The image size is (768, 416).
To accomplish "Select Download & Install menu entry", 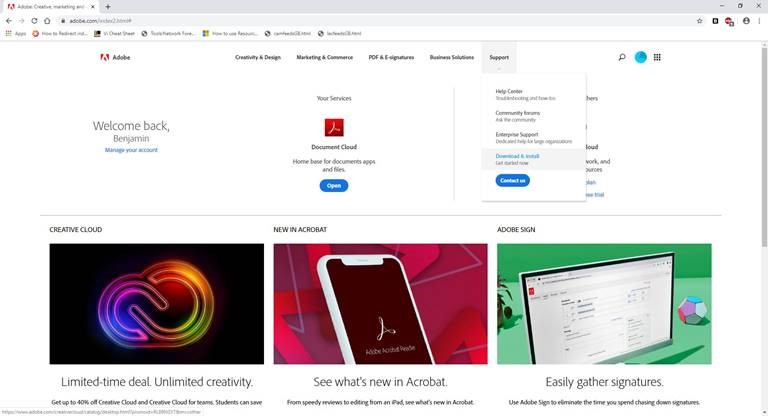I will pyautogui.click(x=517, y=156).
